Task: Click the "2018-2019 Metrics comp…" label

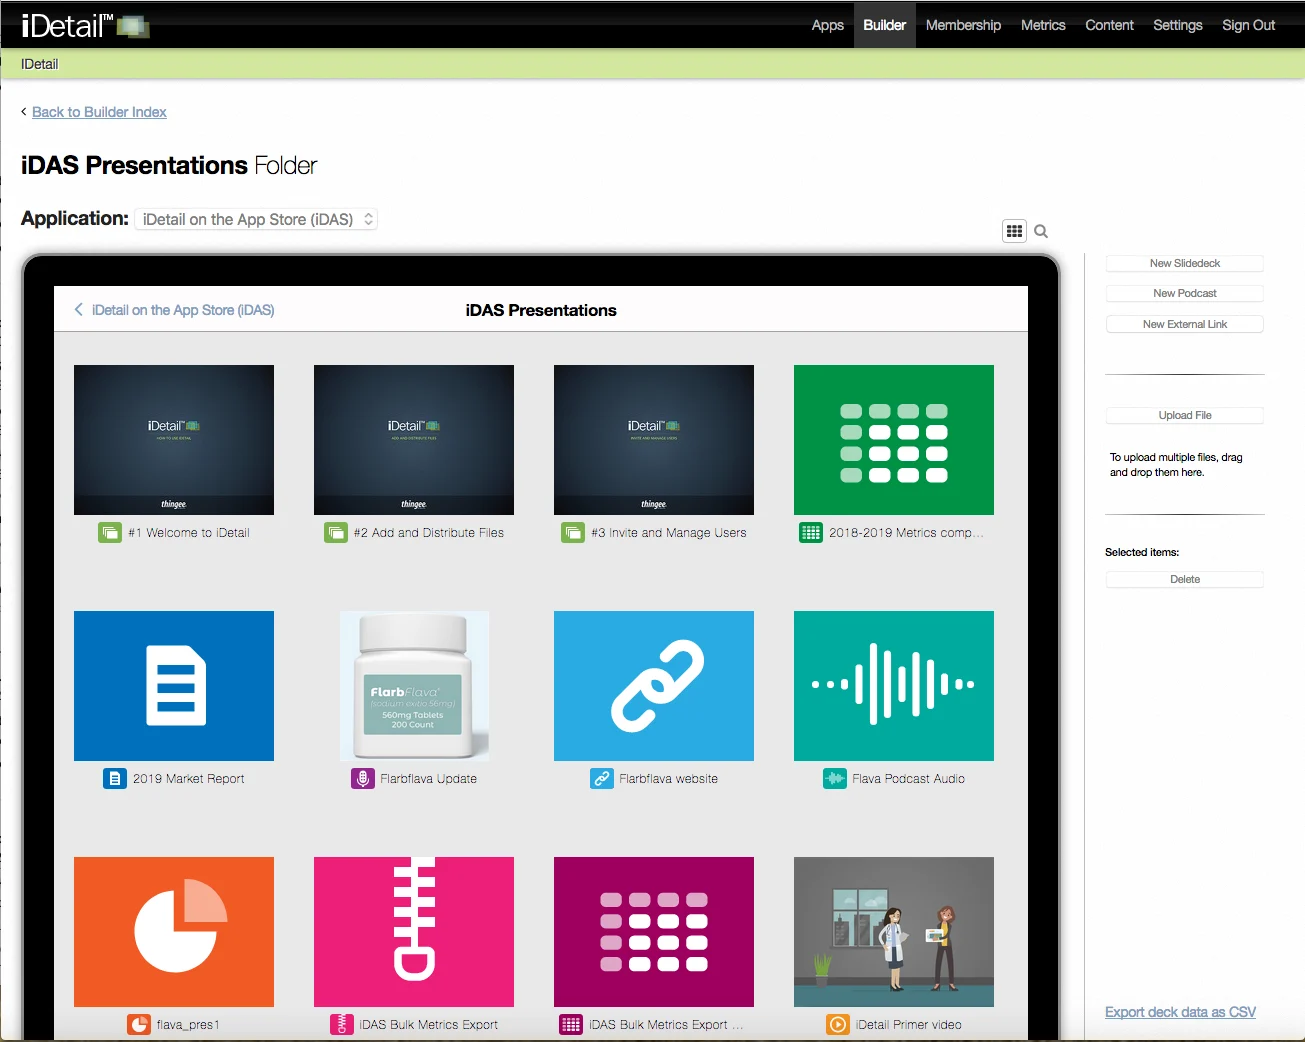Action: click(x=906, y=533)
